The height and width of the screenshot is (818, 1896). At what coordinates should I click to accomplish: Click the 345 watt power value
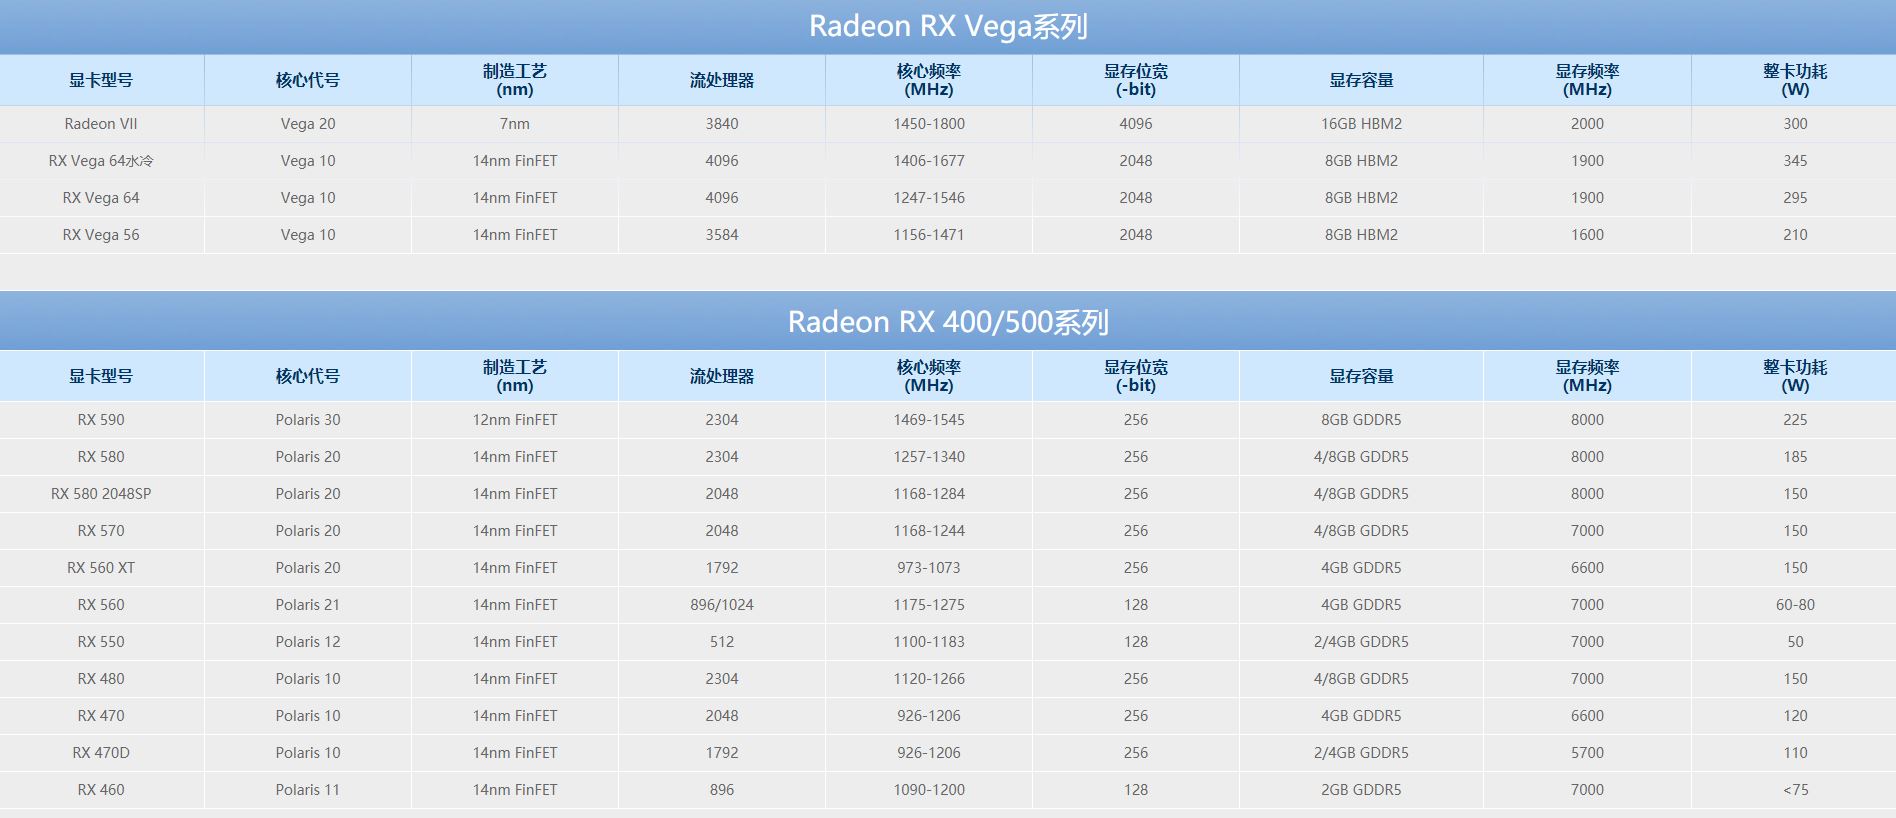[1795, 161]
